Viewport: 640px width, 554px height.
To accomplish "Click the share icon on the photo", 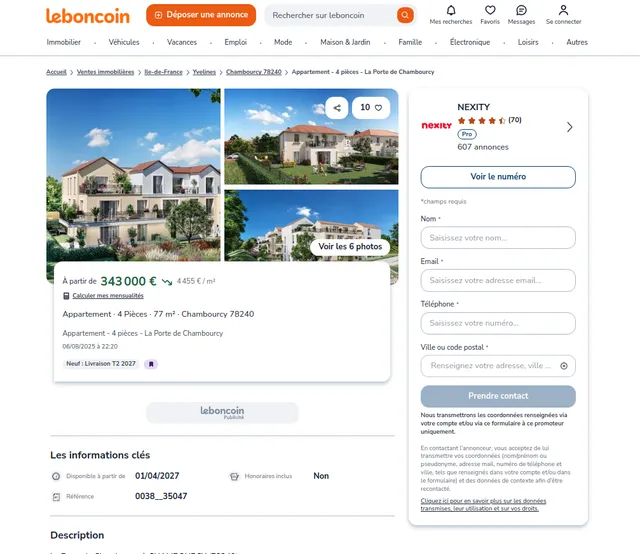I will pyautogui.click(x=337, y=108).
